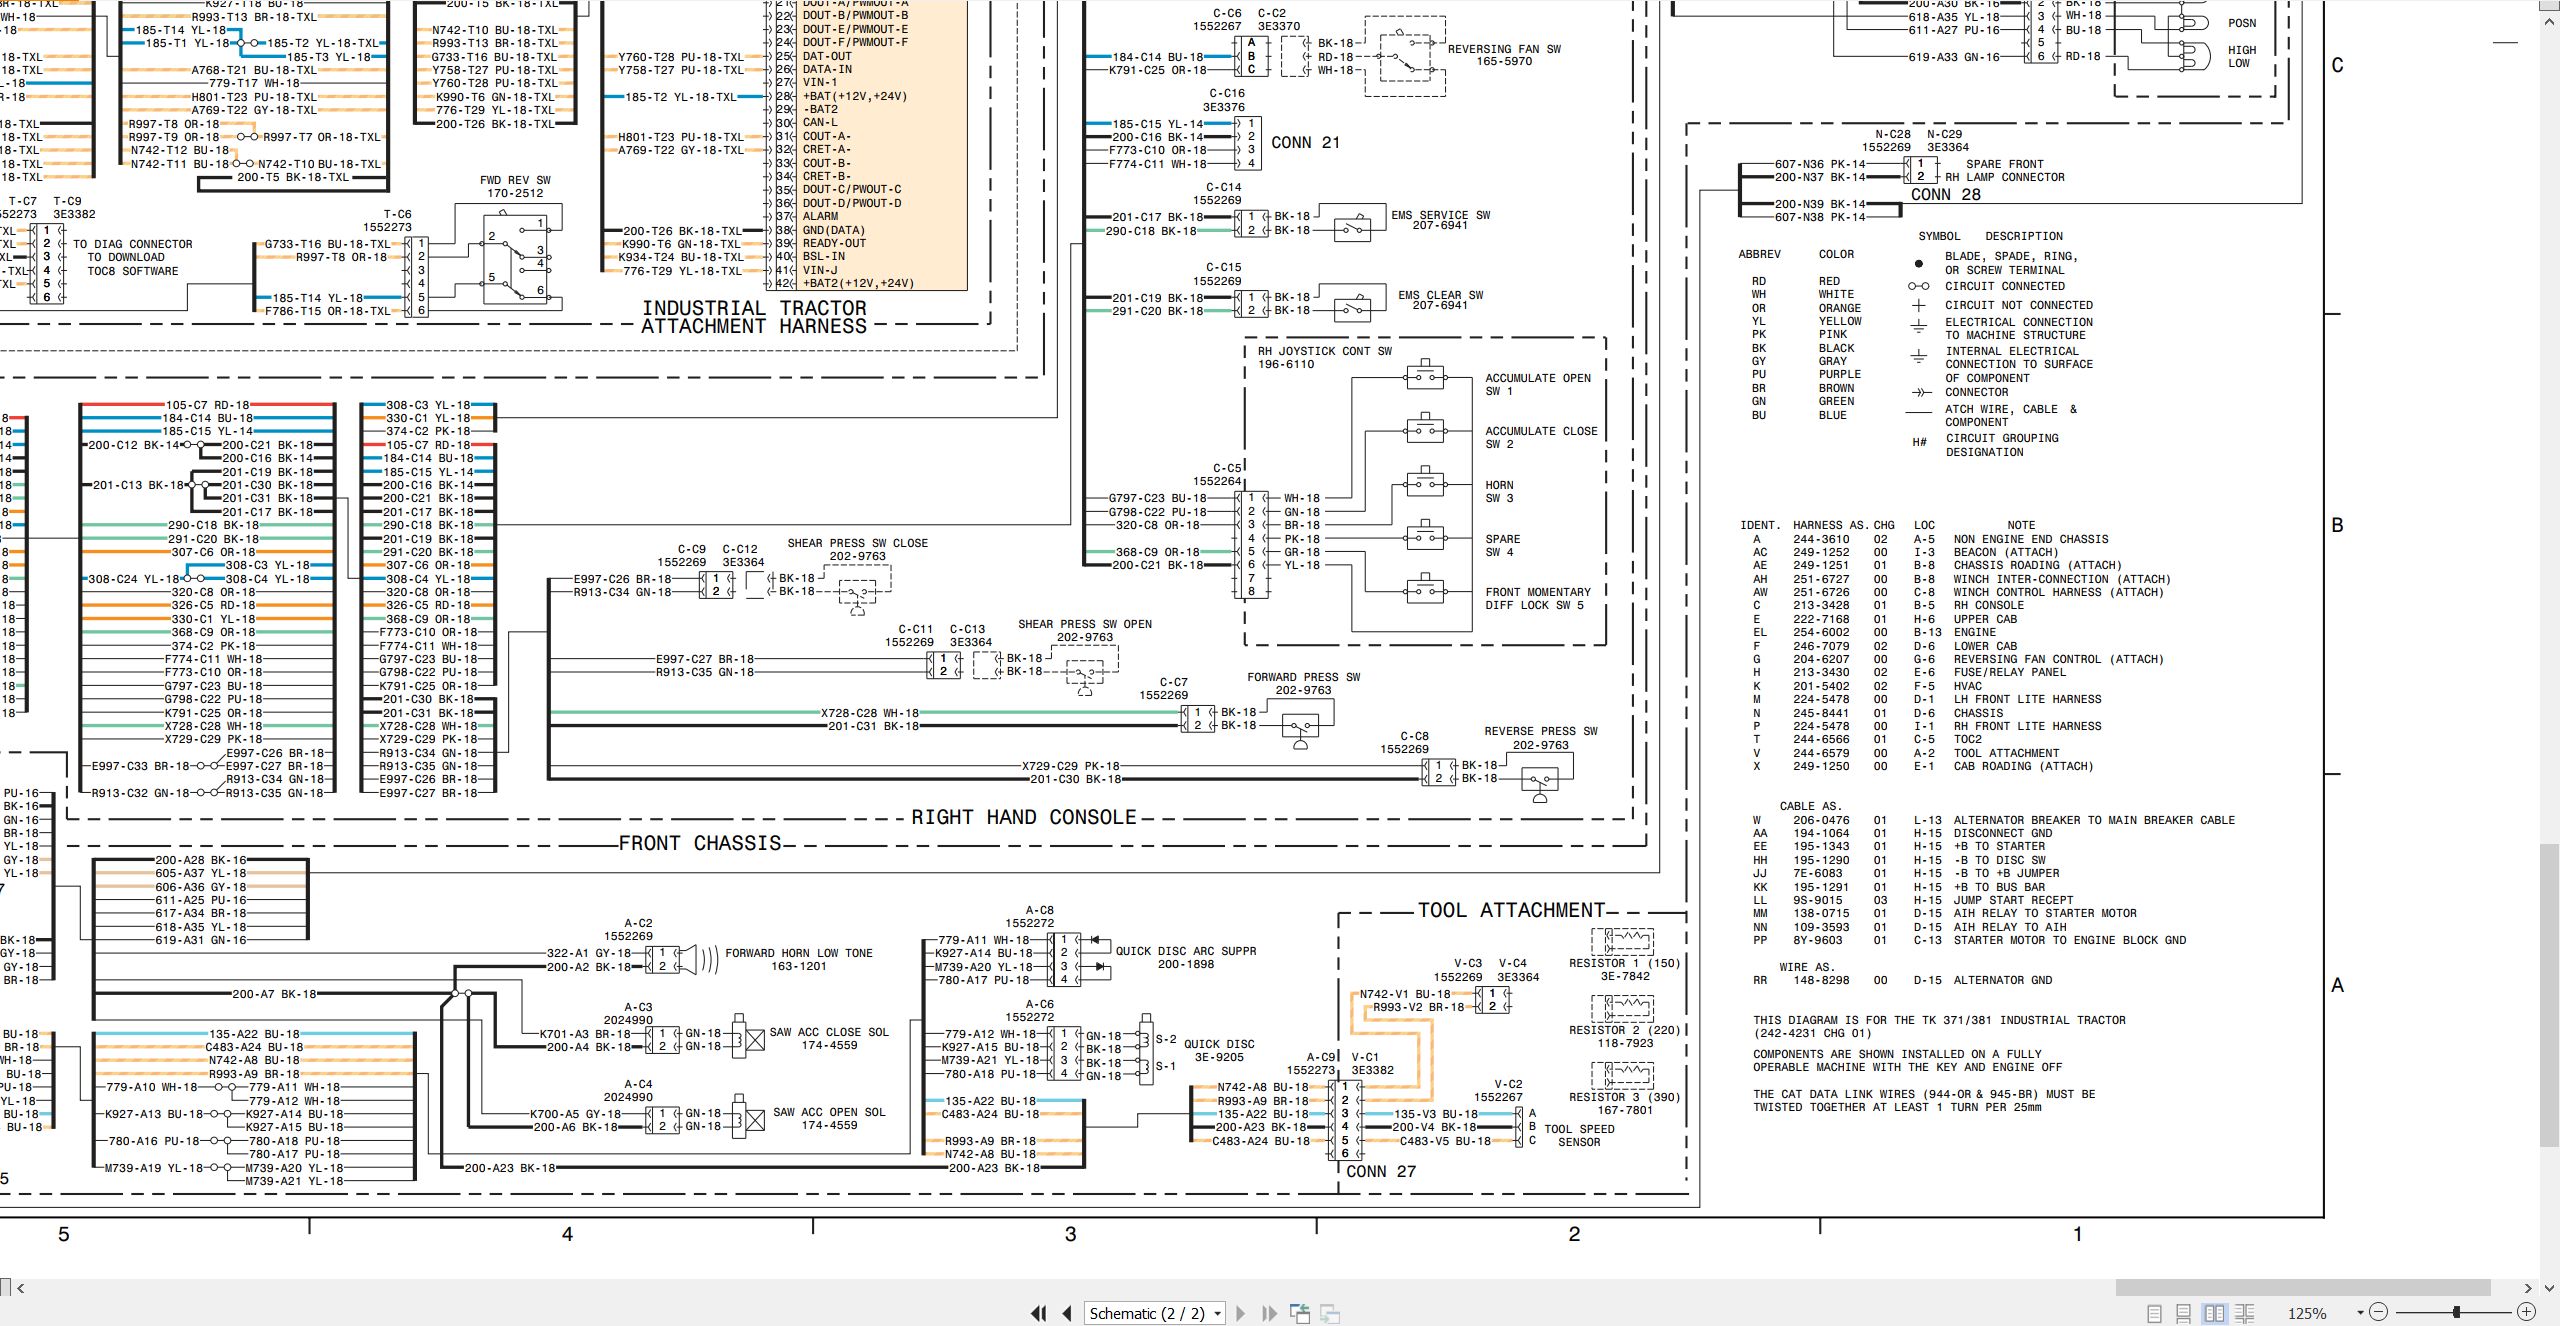
Task: Click the scroll left arrow
Action: tap(20, 1288)
